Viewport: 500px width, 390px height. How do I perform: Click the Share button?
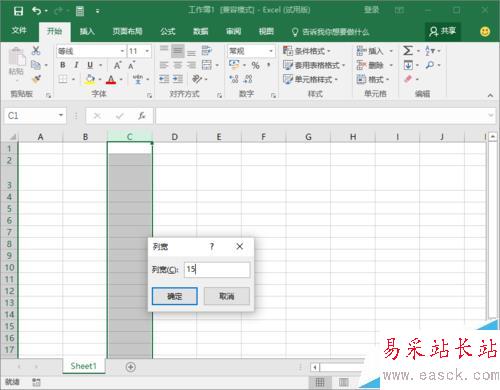[x=443, y=31]
